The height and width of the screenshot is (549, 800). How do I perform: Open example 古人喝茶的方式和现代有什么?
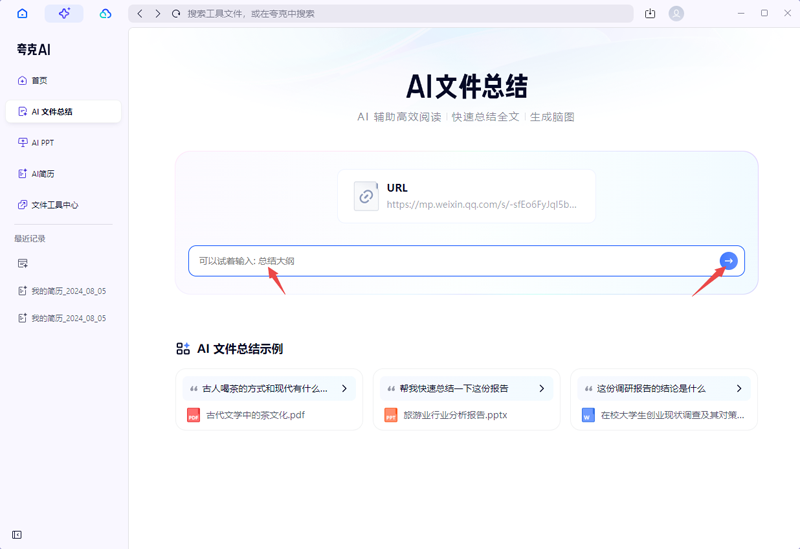[x=269, y=389]
